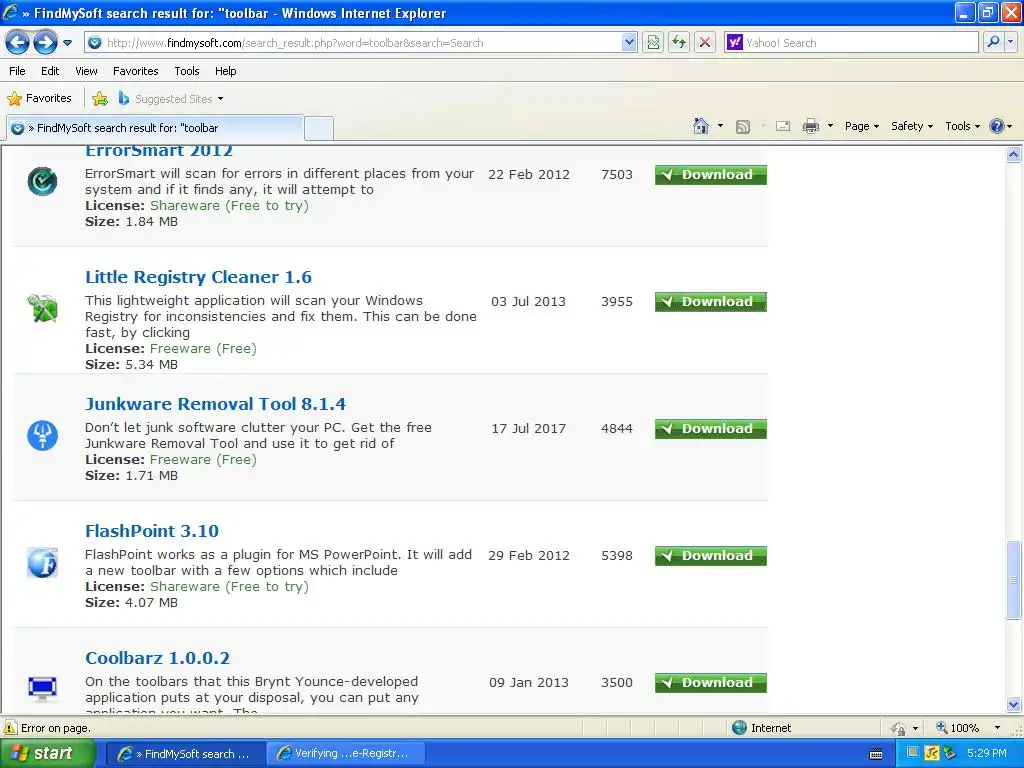Click the blue Help question mark icon

pyautogui.click(x=997, y=126)
